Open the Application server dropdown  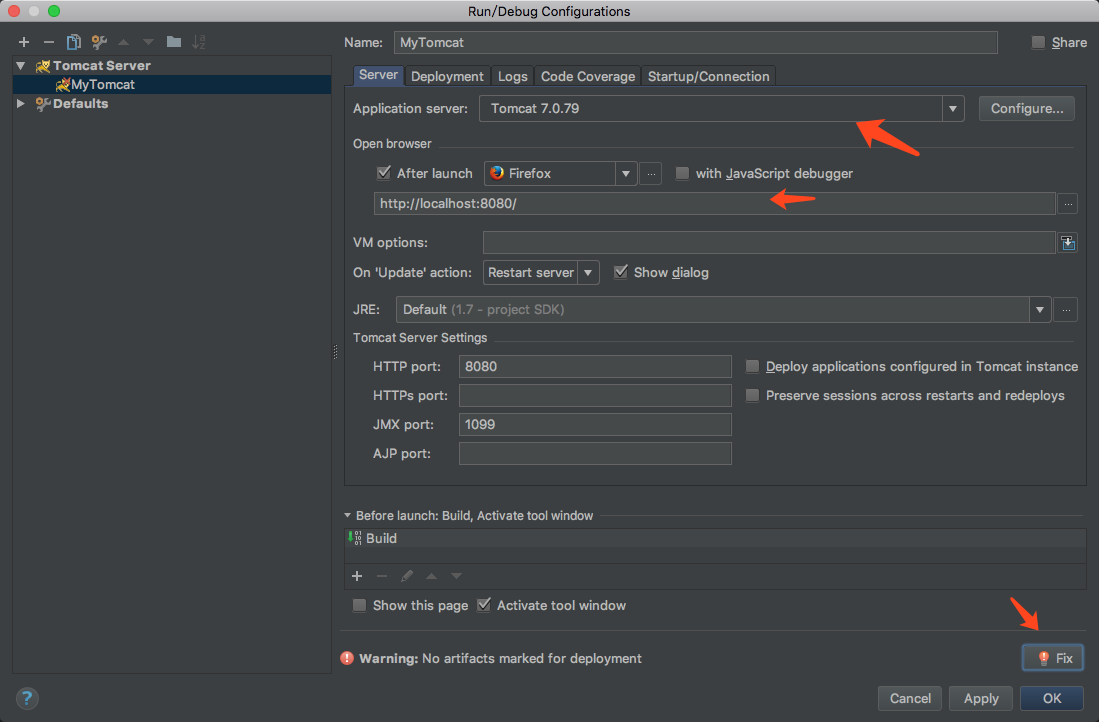(952, 109)
